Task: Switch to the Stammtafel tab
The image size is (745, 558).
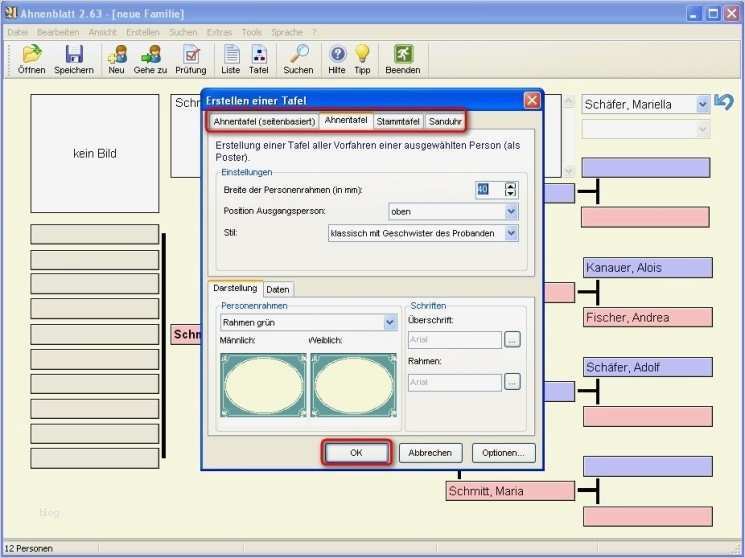Action: [398, 121]
